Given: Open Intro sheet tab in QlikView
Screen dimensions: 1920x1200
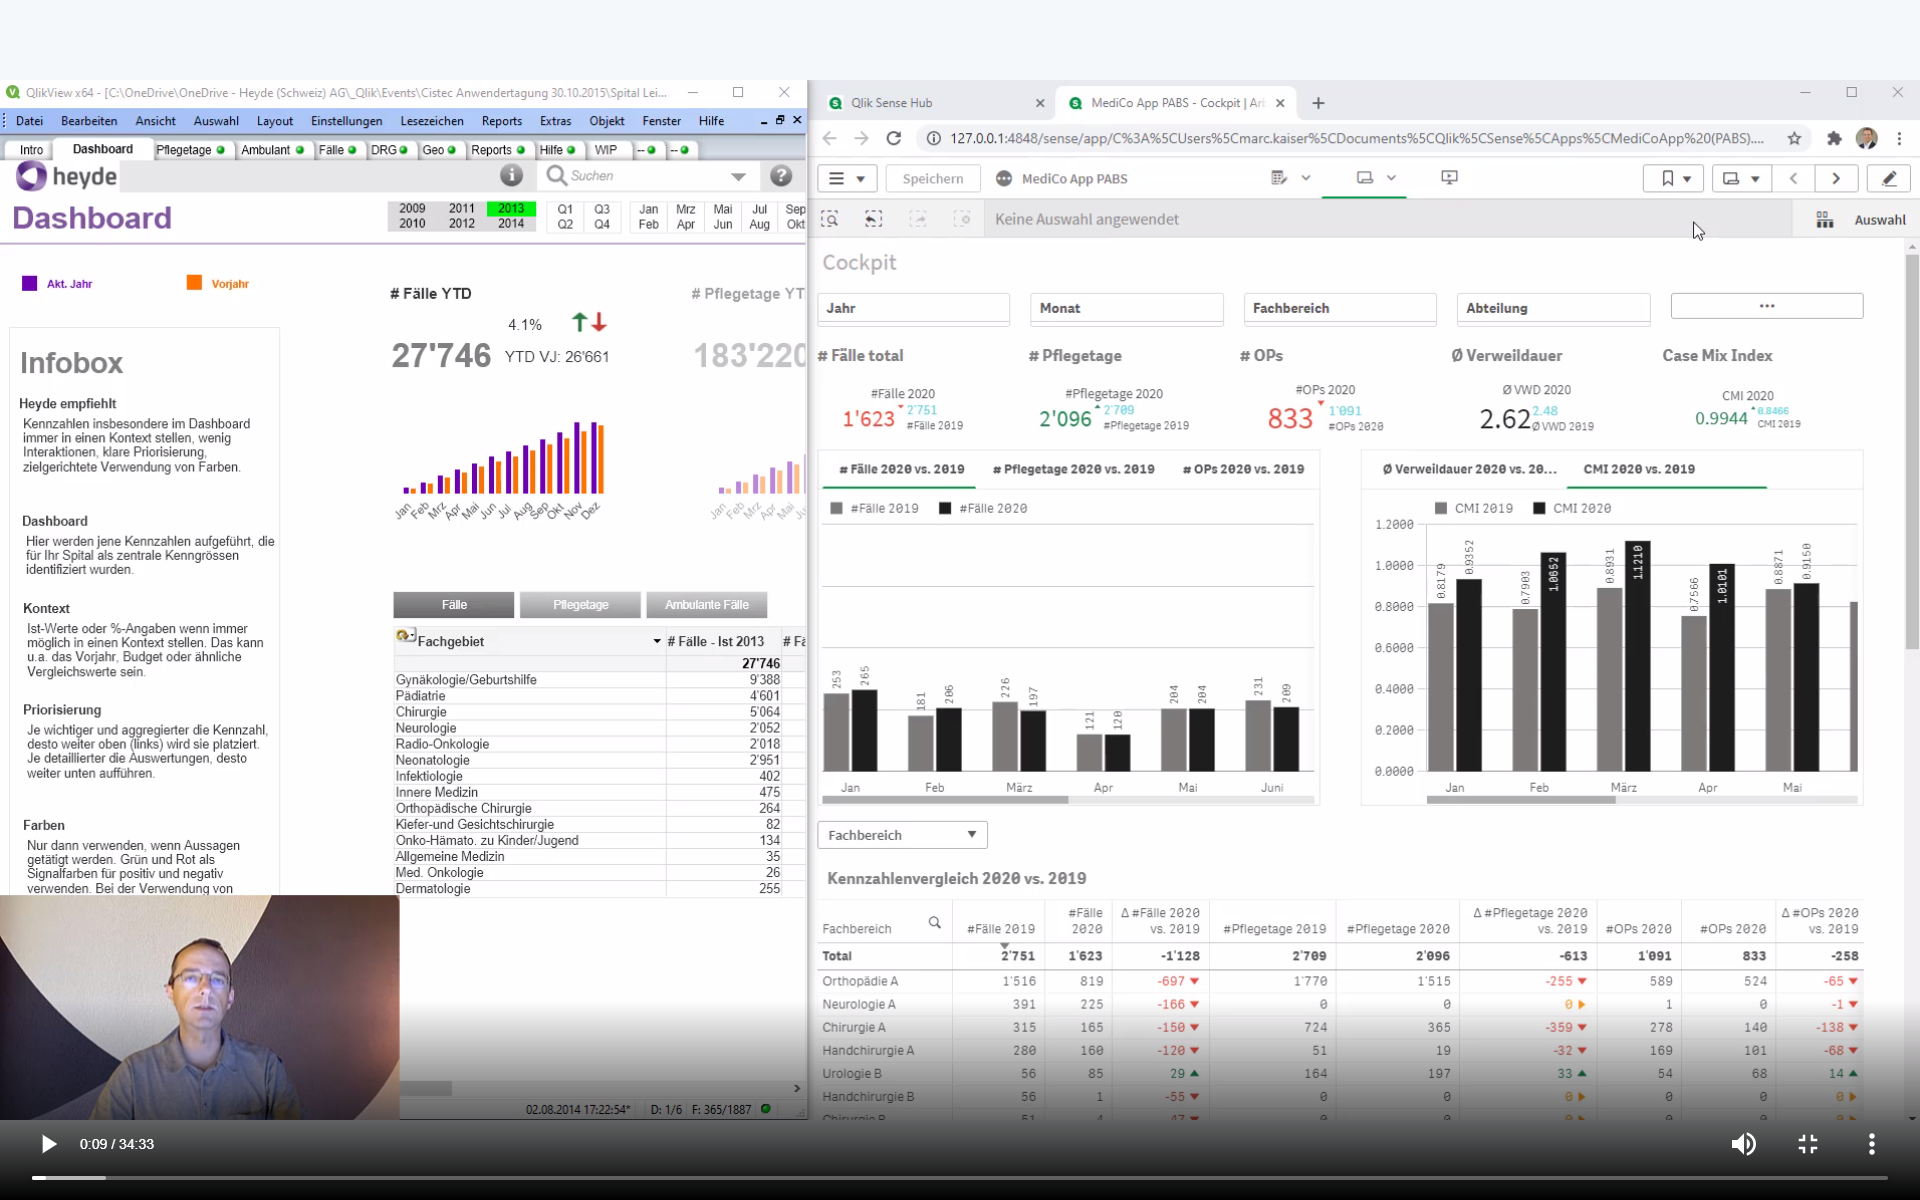Looking at the screenshot, I should coord(31,150).
